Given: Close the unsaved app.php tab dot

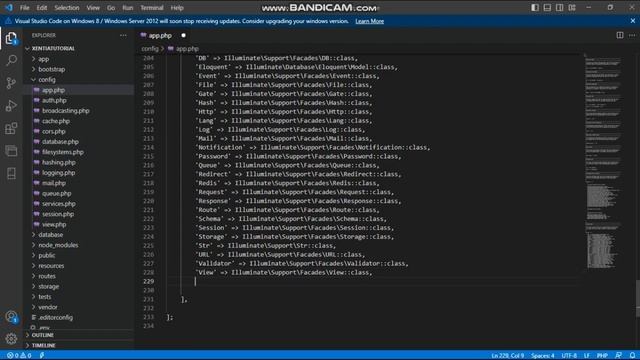Looking at the screenshot, I should (183, 36).
